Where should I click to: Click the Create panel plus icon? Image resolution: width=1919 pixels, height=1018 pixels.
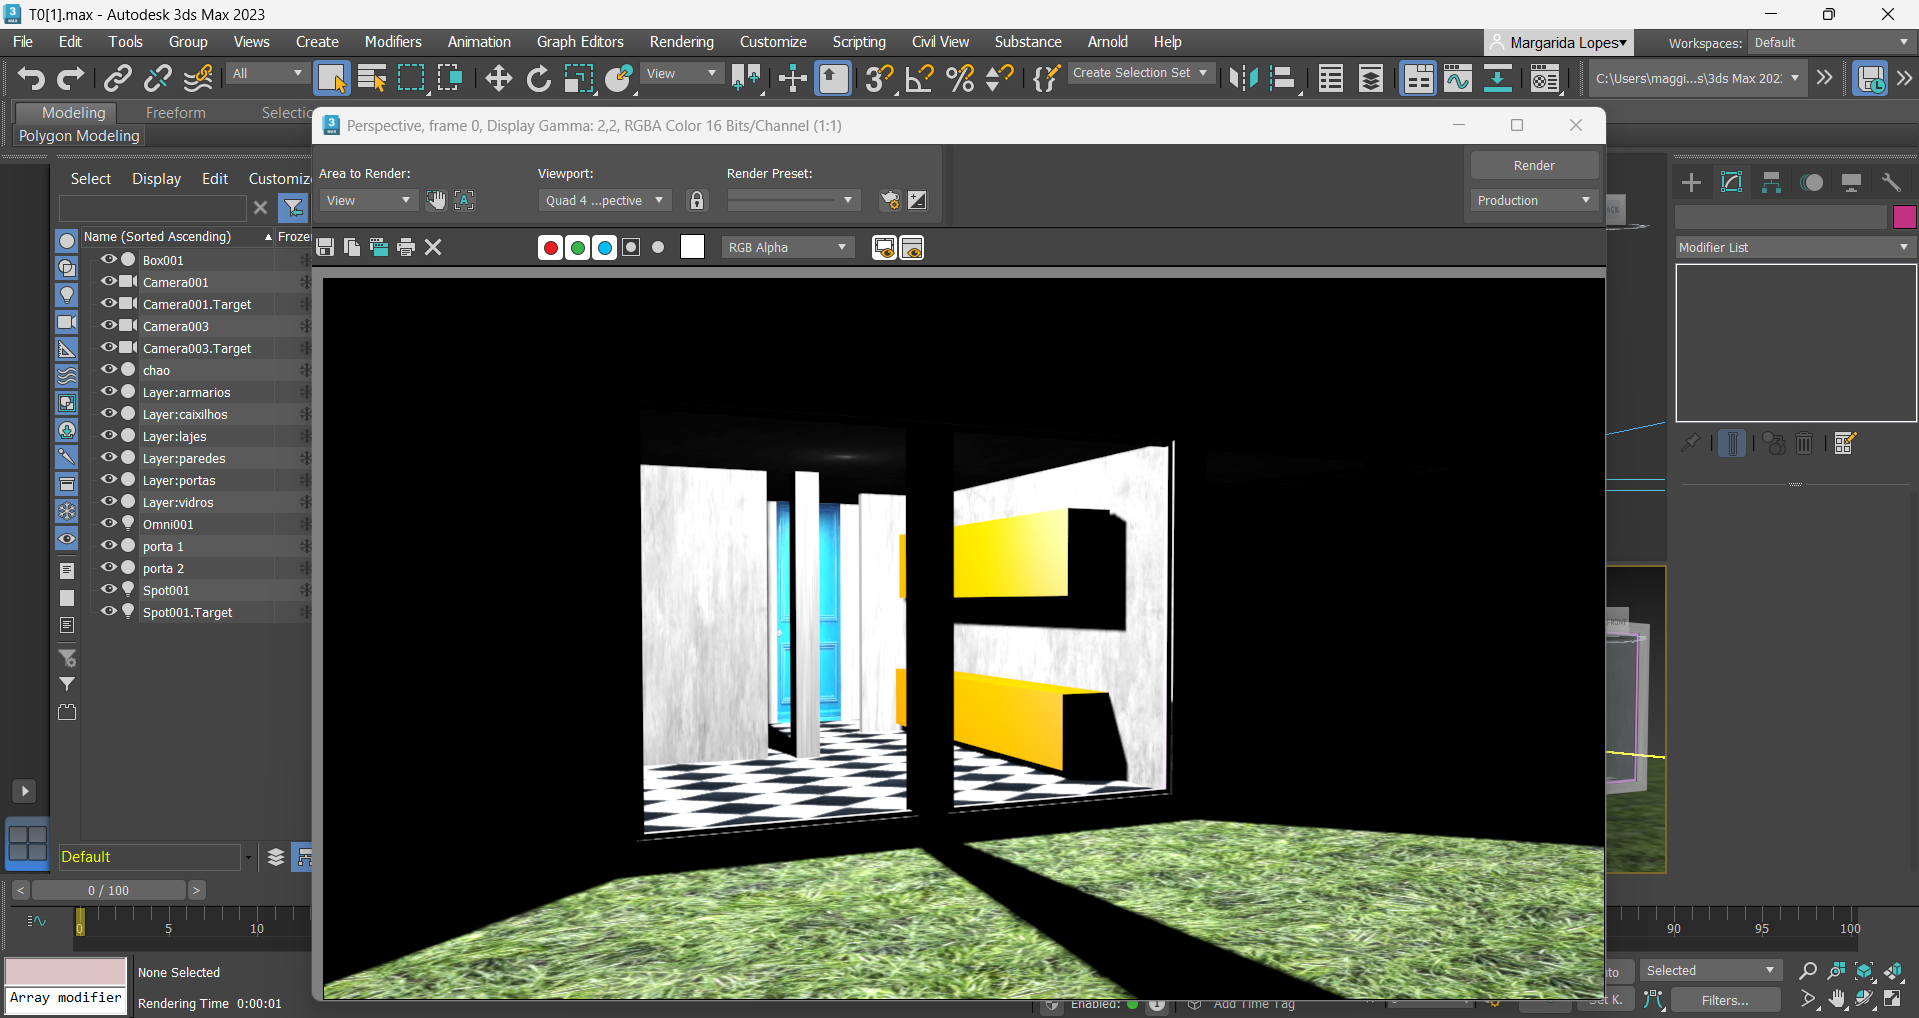(1691, 182)
